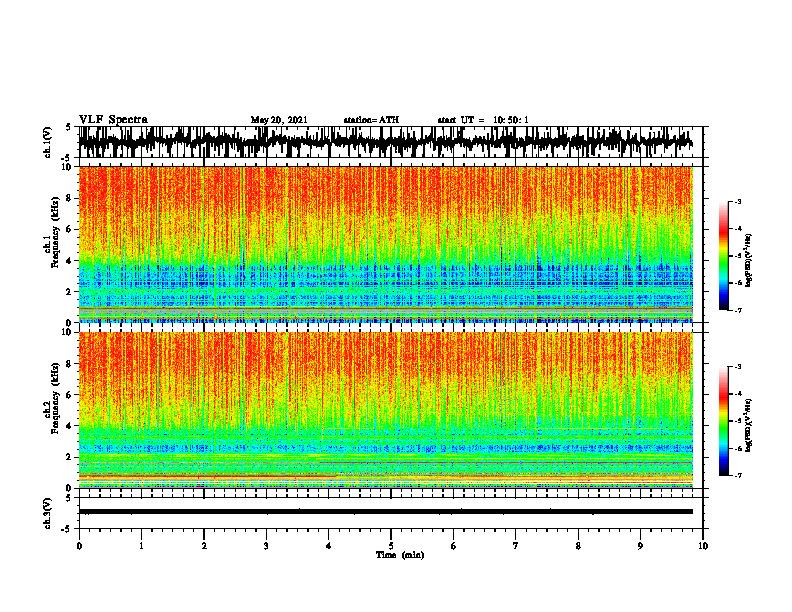792x612 pixels.
Task: Click the "-7" label on ch.1 color bar
Action: click(737, 310)
